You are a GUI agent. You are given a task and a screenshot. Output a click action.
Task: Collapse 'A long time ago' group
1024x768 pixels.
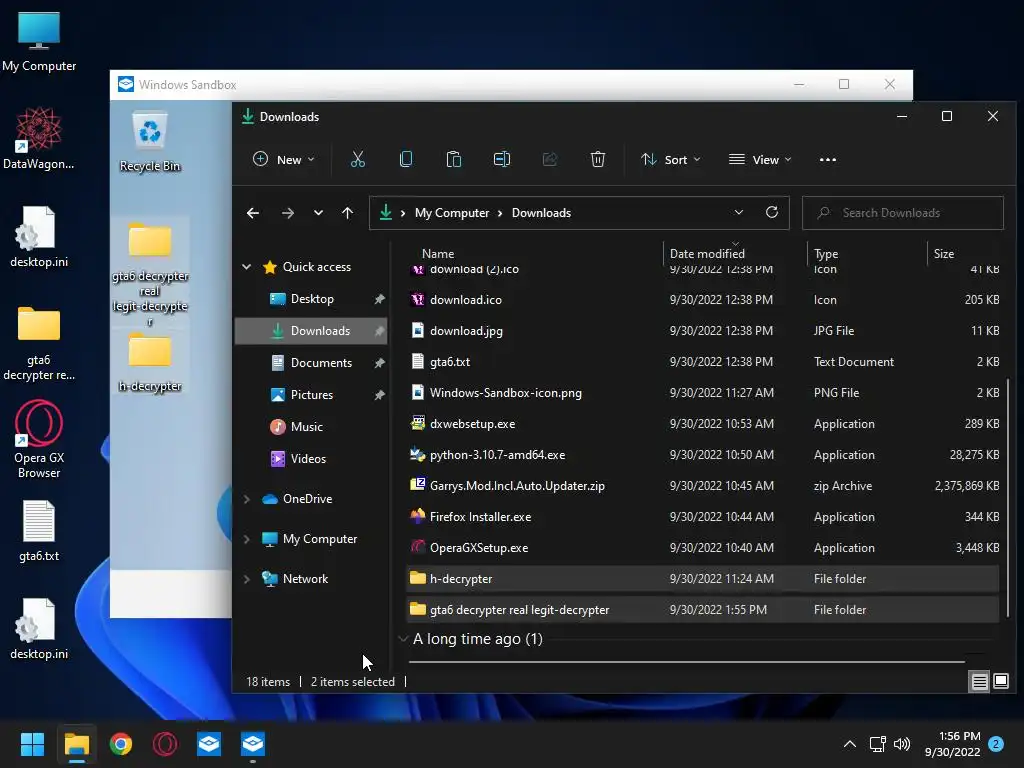pos(403,639)
